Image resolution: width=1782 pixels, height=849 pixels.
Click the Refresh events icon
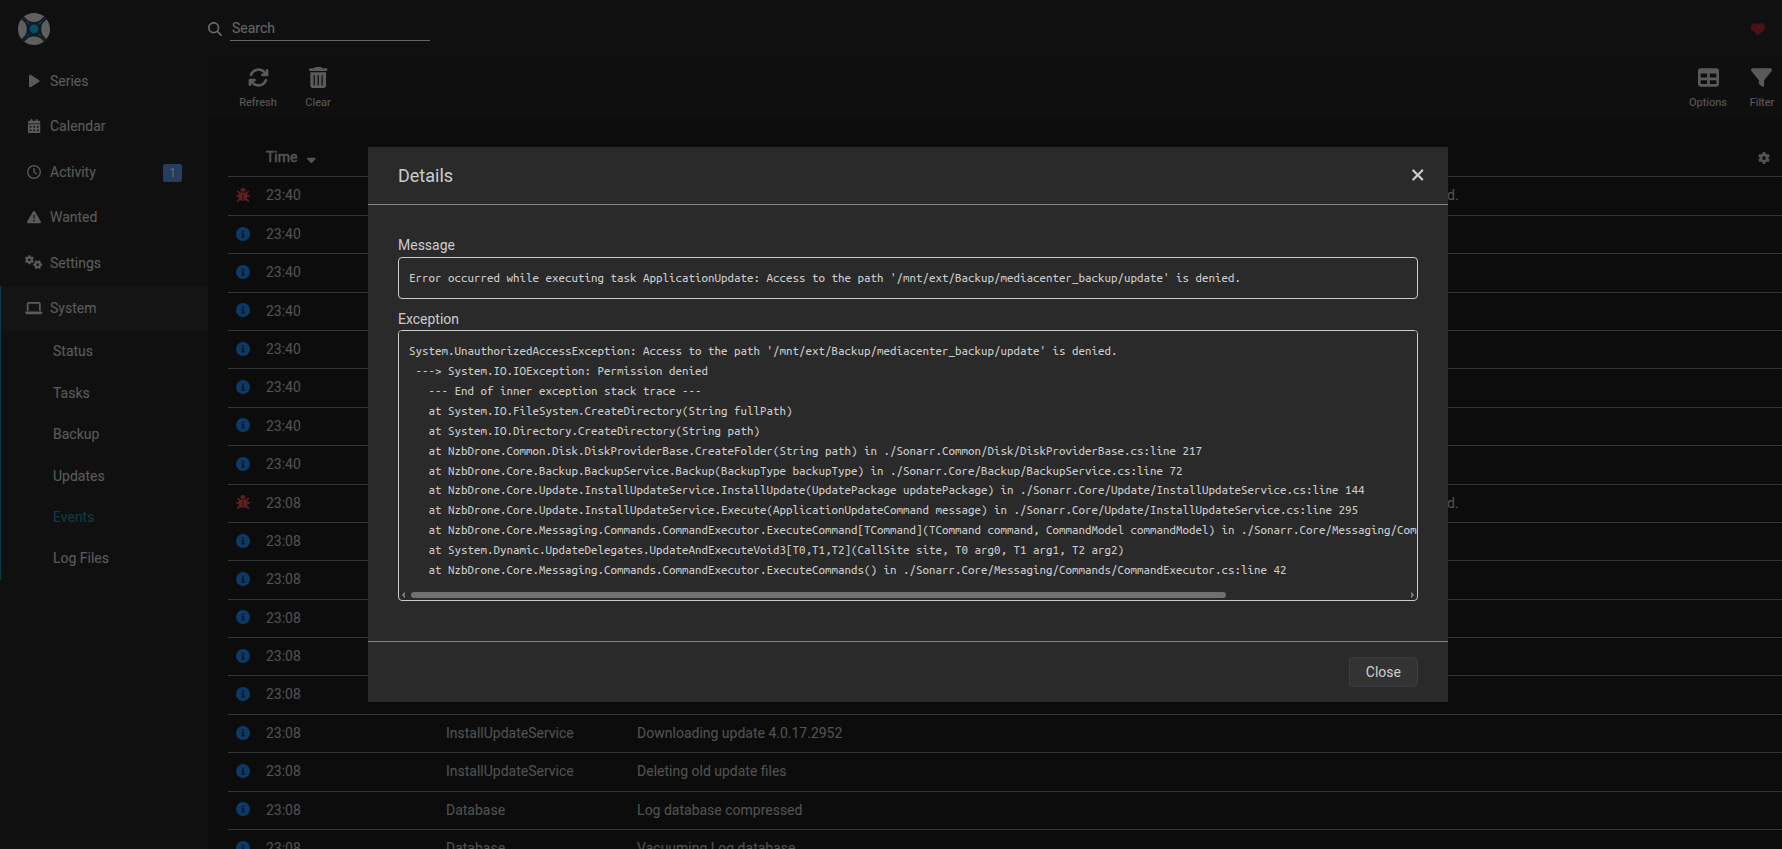[258, 78]
